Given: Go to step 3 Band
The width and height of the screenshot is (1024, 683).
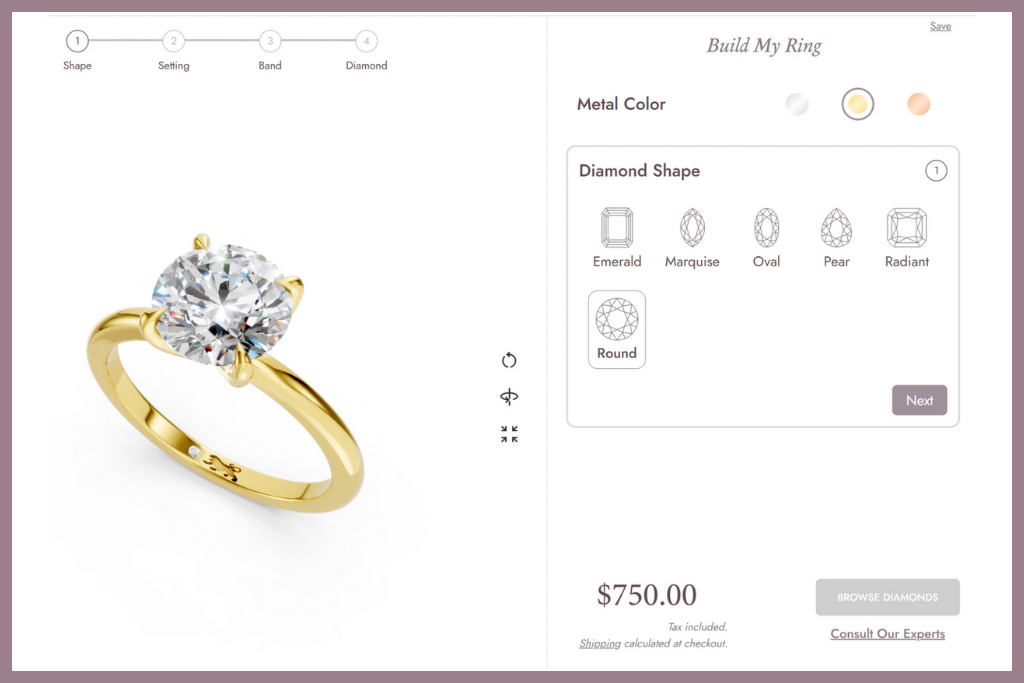Looking at the screenshot, I should 270,41.
